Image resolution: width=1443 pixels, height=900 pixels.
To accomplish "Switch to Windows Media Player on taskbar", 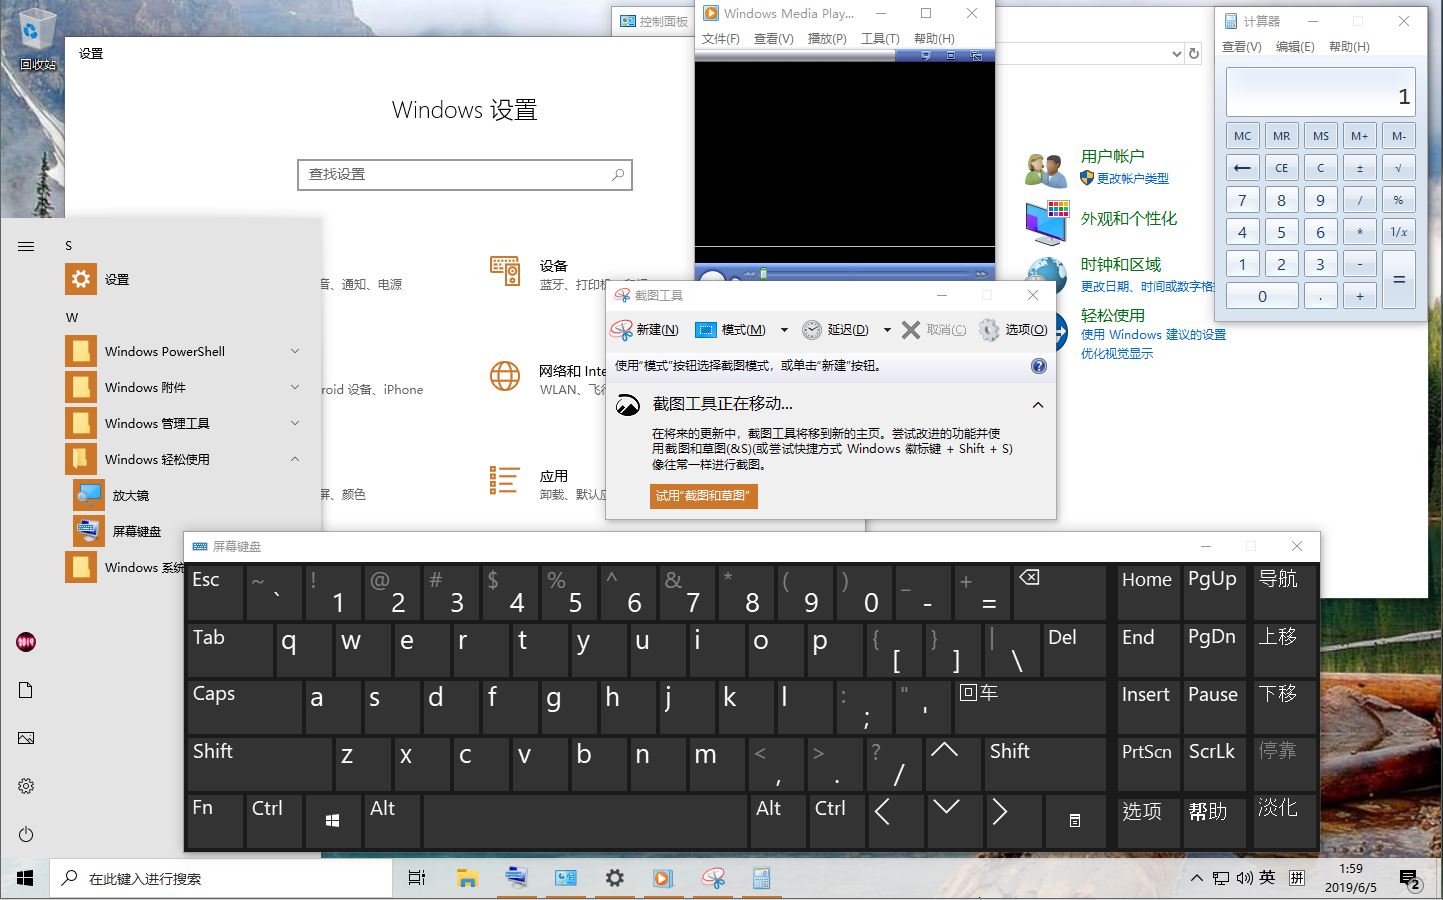I will (663, 878).
